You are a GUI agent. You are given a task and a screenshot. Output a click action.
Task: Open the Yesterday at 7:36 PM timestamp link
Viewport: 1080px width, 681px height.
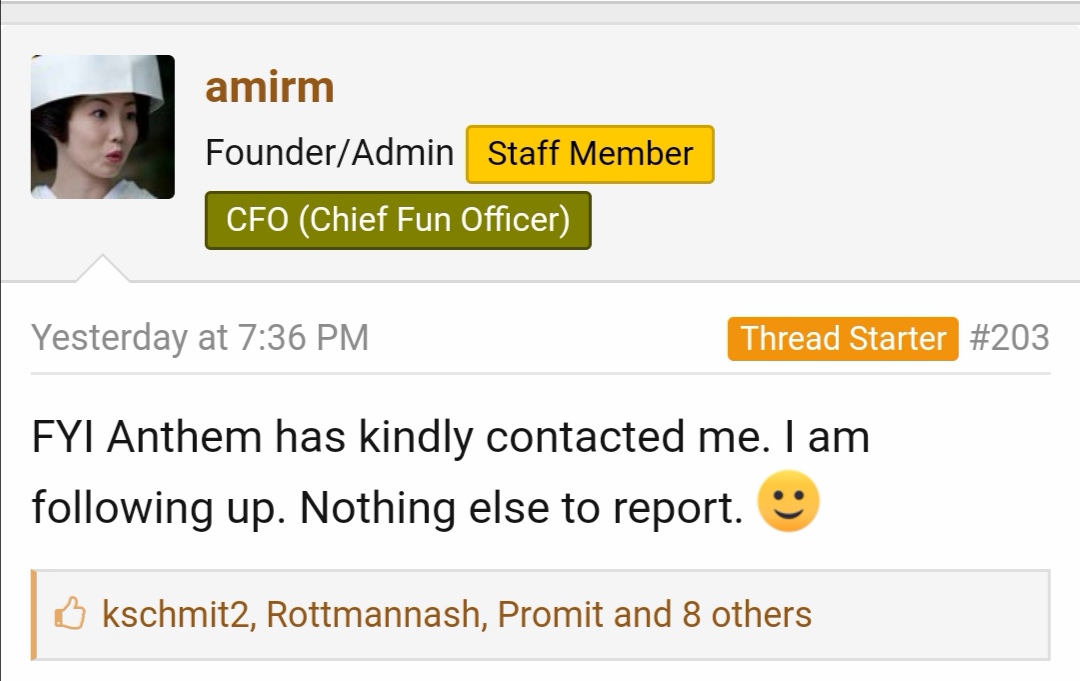pyautogui.click(x=200, y=337)
